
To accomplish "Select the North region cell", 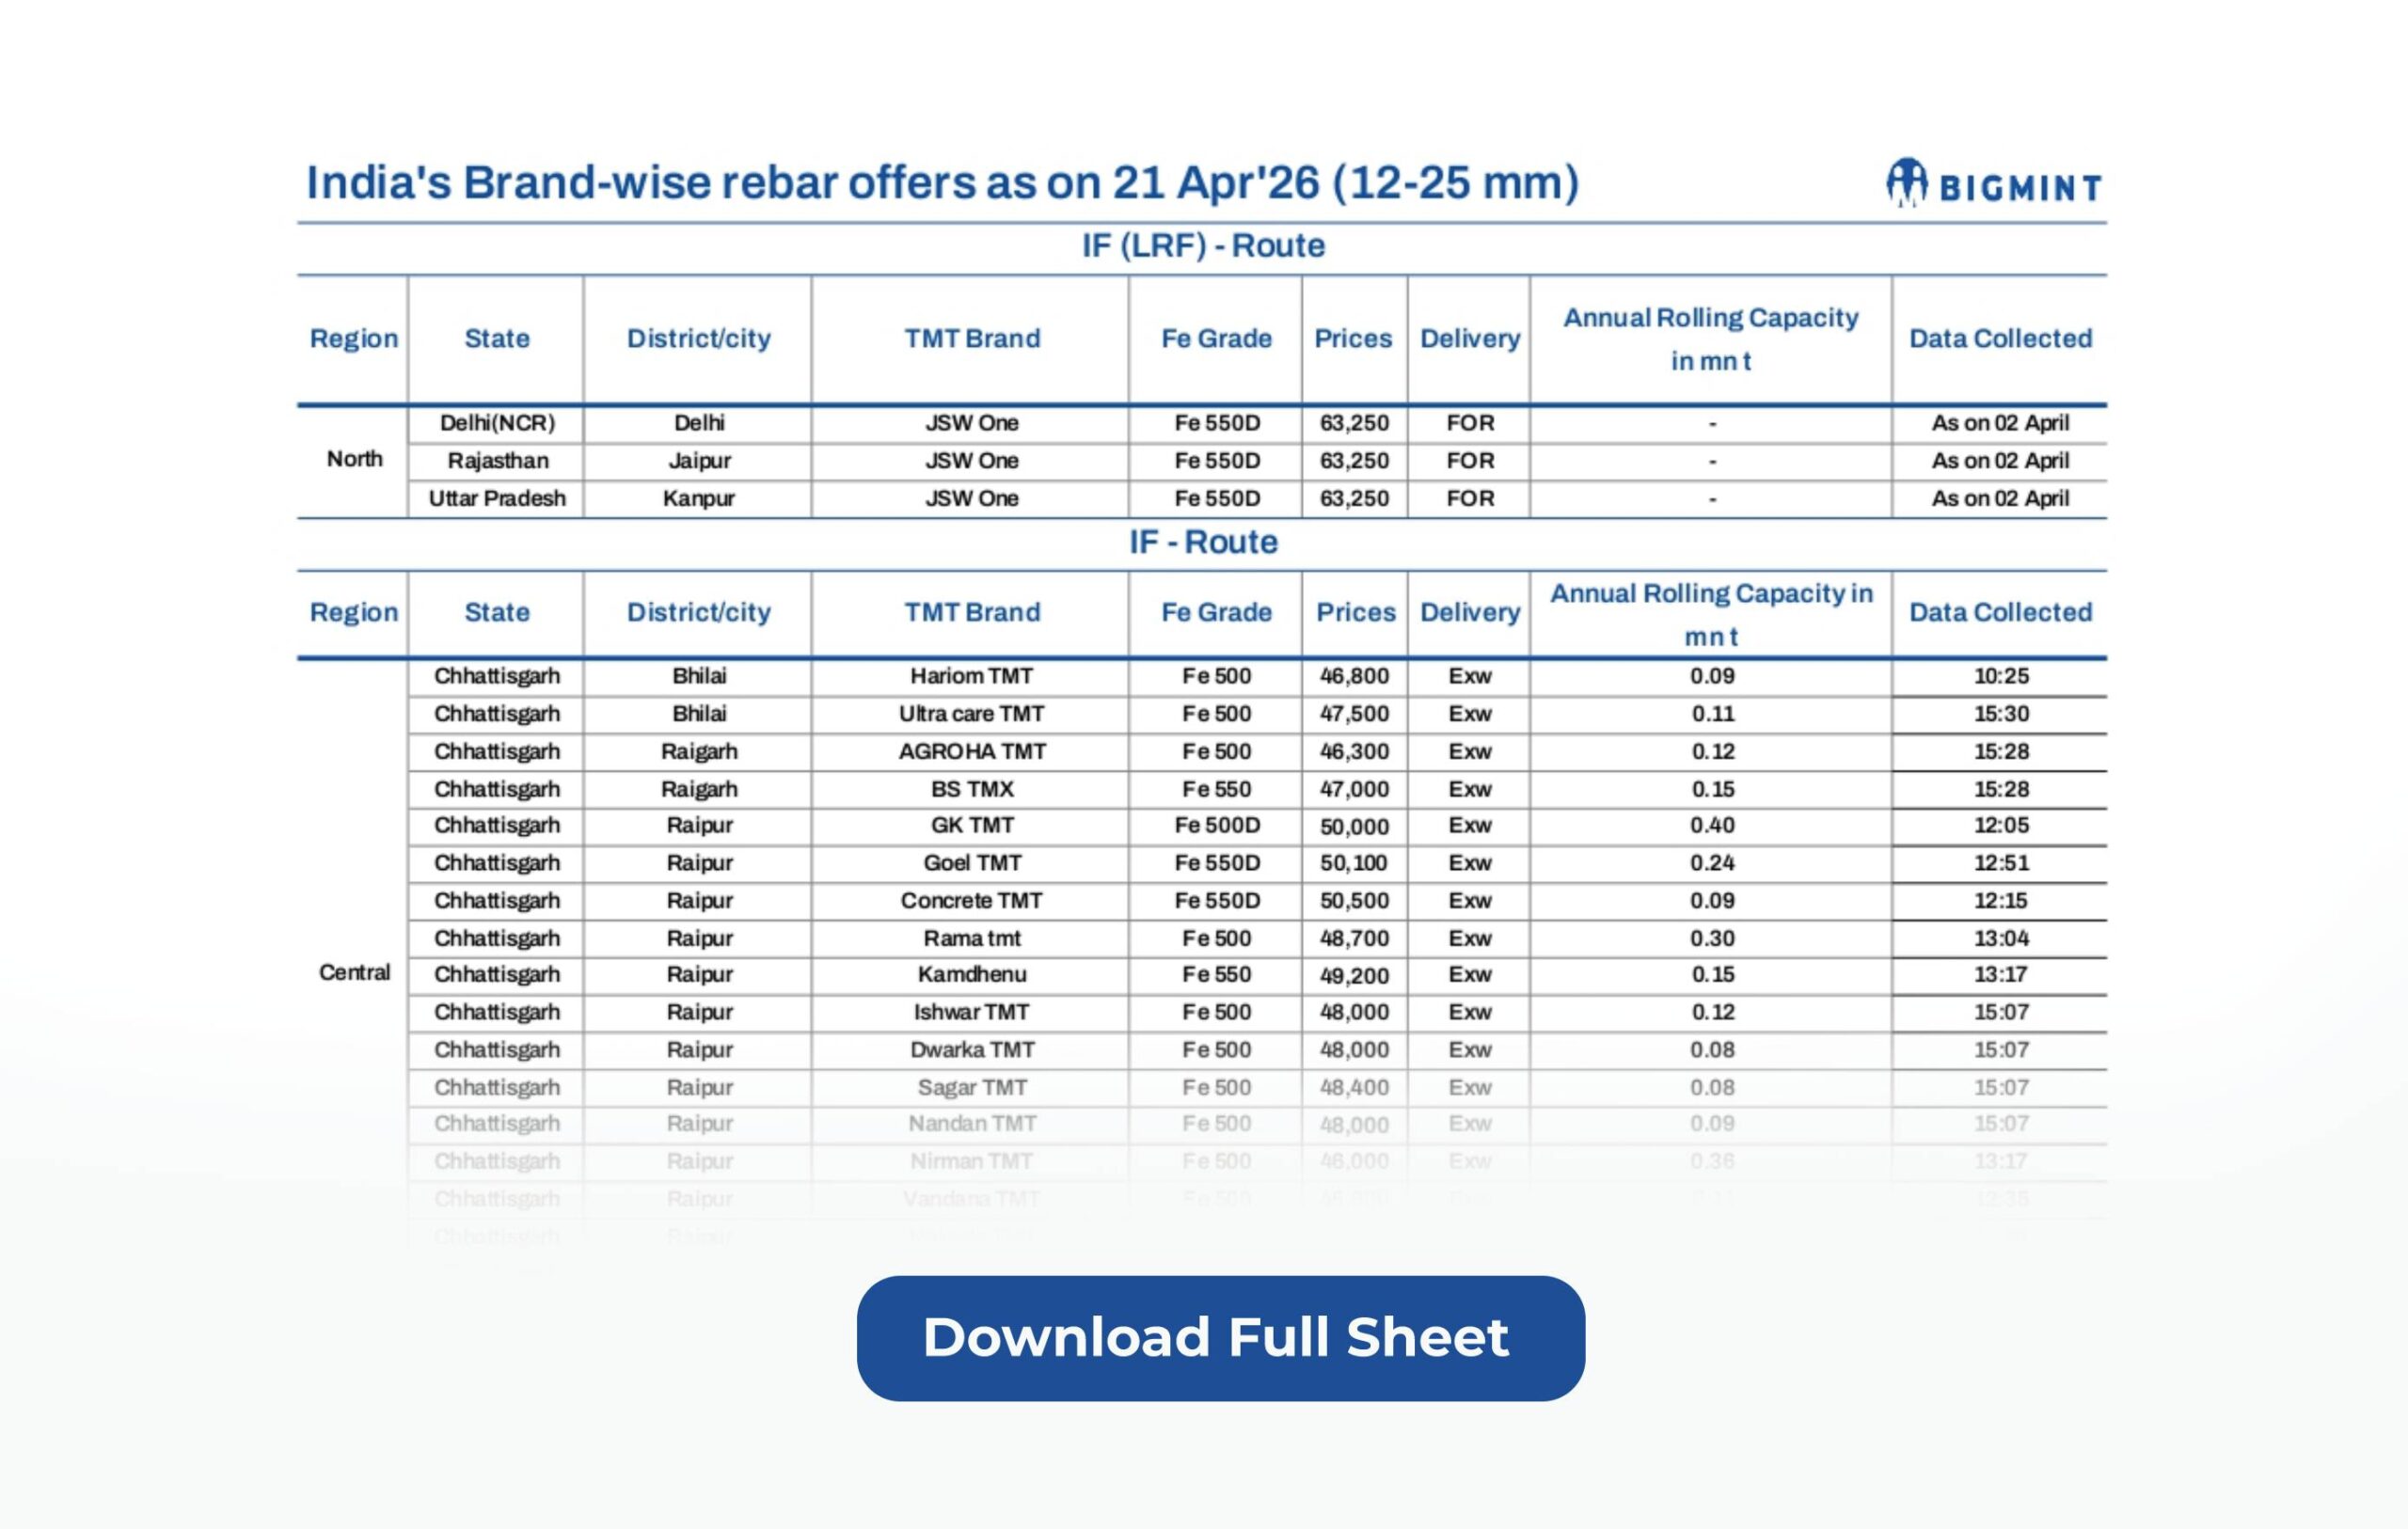I will tap(354, 459).
